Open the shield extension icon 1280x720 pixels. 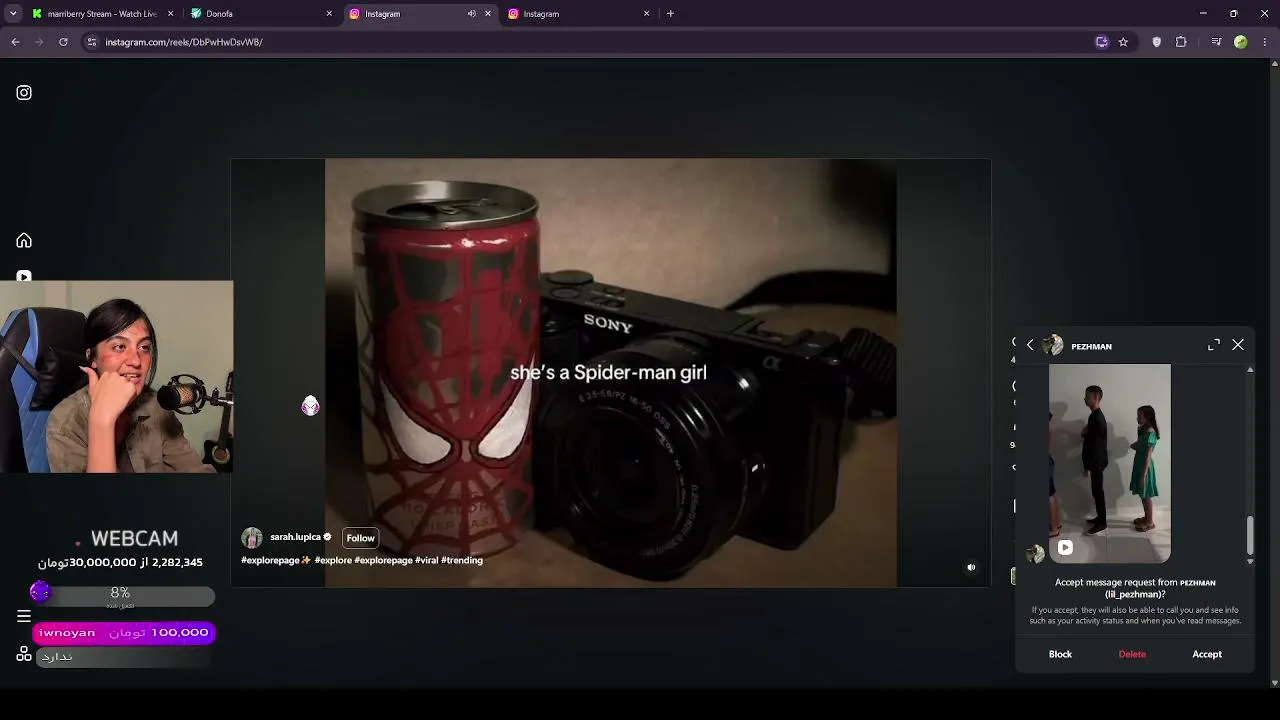point(1157,42)
